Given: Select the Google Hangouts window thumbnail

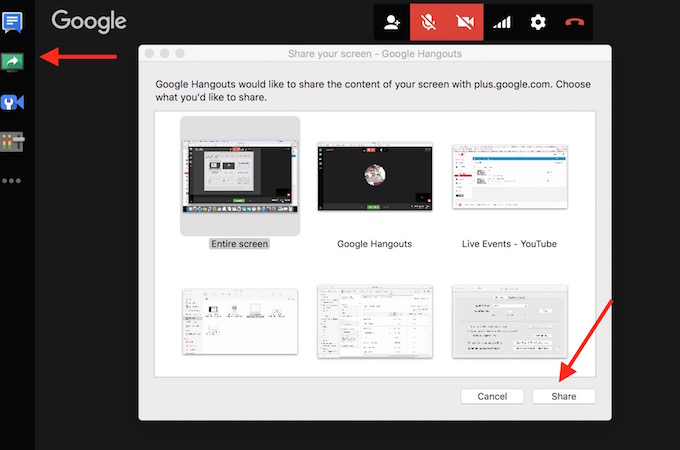Looking at the screenshot, I should (x=374, y=177).
